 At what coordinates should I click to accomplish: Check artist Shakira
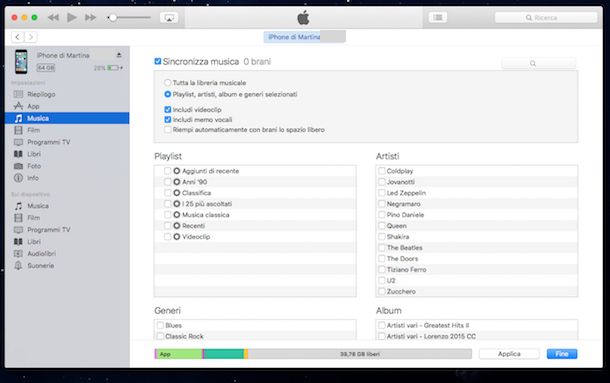pos(382,236)
